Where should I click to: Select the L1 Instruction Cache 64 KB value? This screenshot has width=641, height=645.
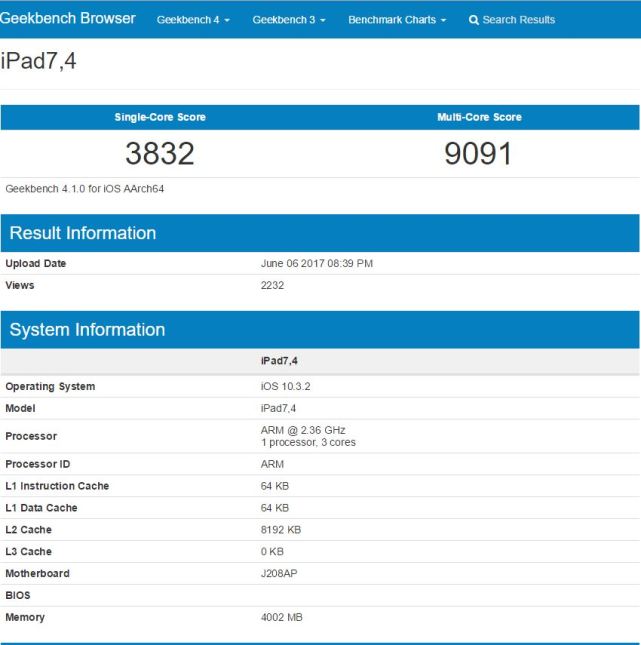[x=275, y=486]
